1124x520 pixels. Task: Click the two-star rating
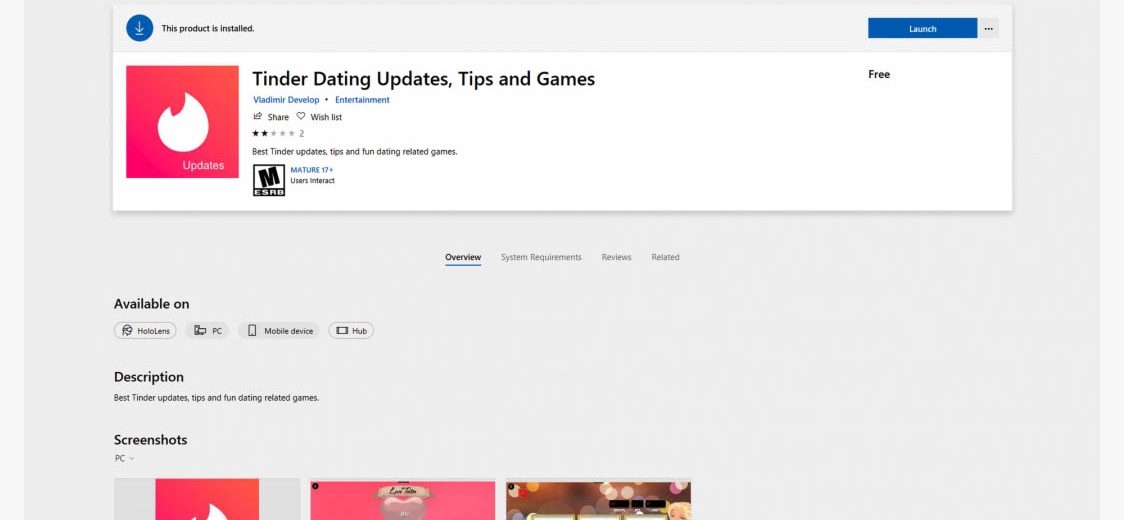click(273, 133)
